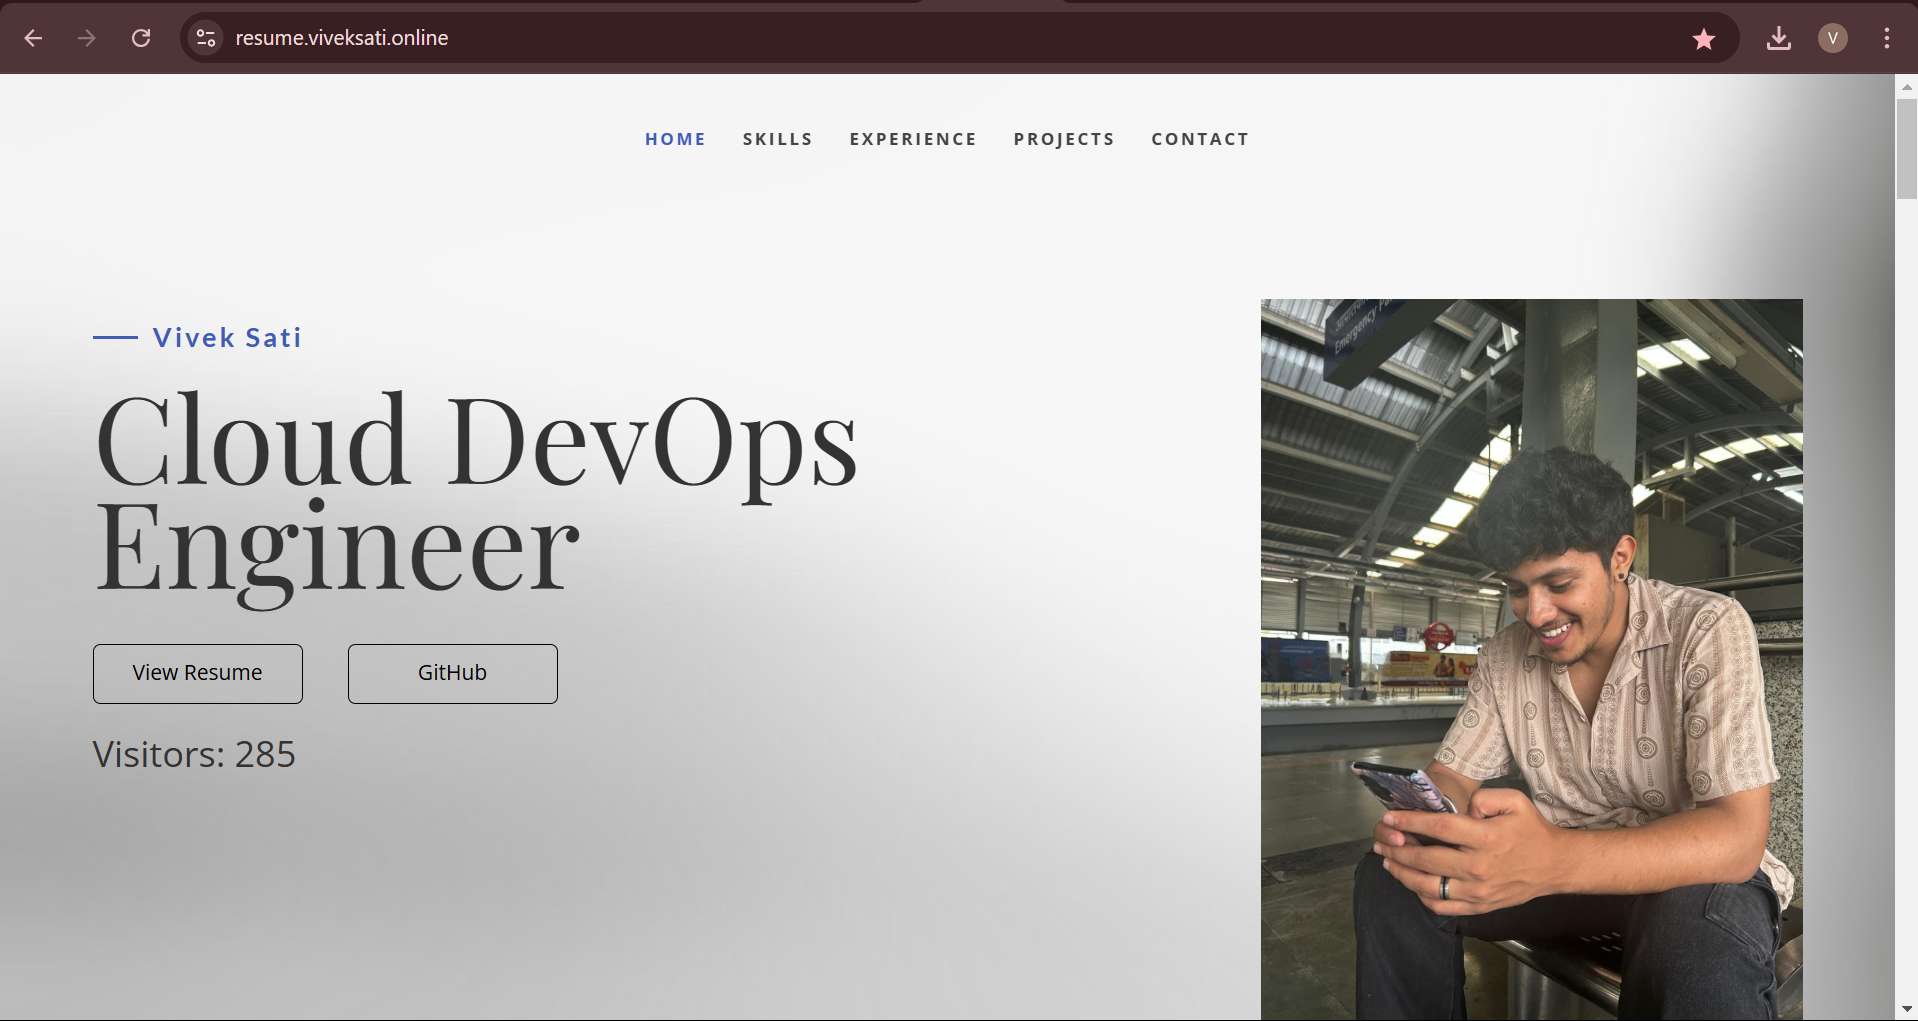Open site information icon beside URL

pos(206,38)
